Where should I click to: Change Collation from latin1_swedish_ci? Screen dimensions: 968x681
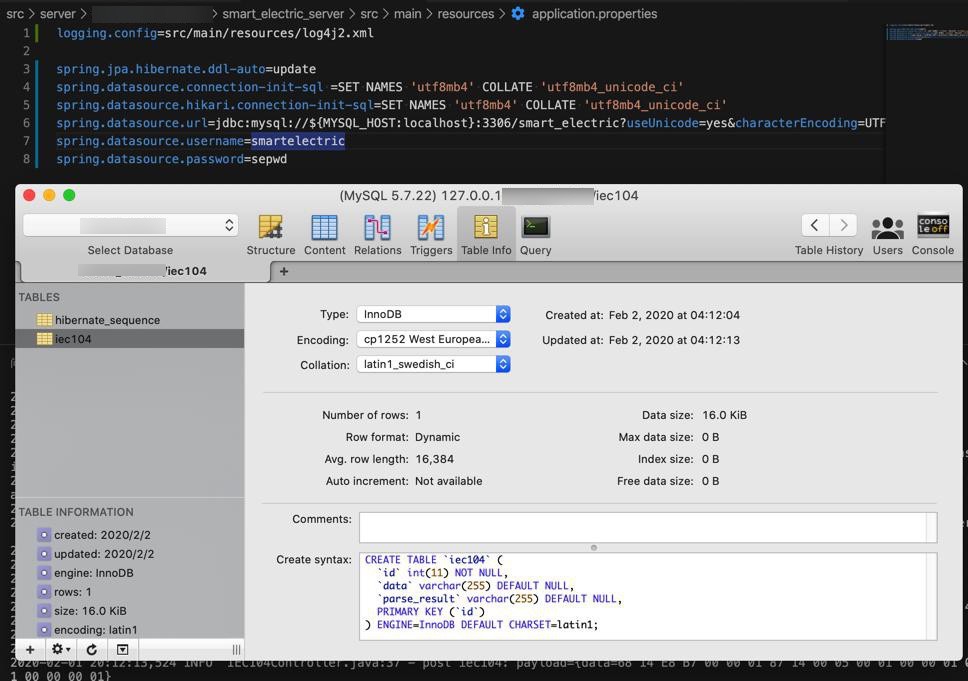click(x=433, y=364)
